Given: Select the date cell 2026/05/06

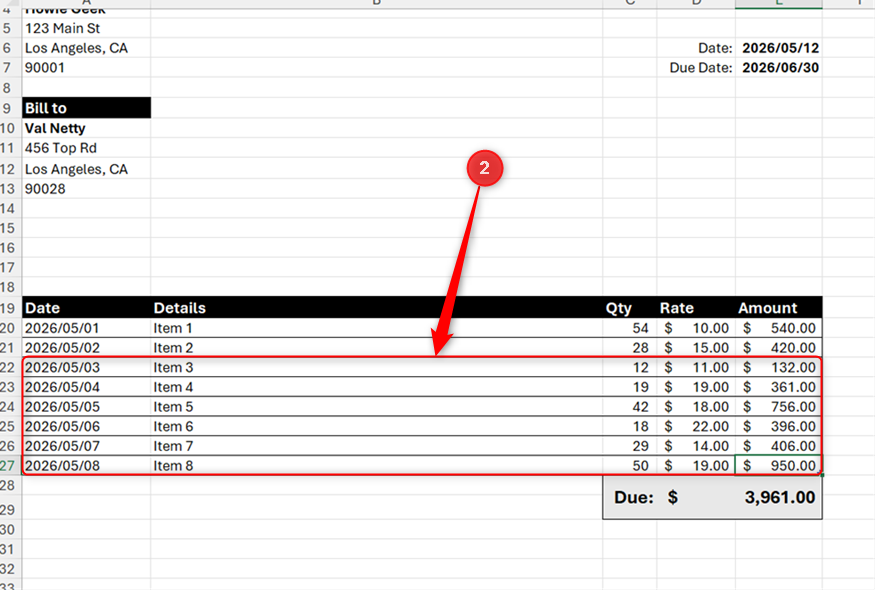Looking at the screenshot, I should [x=86, y=426].
